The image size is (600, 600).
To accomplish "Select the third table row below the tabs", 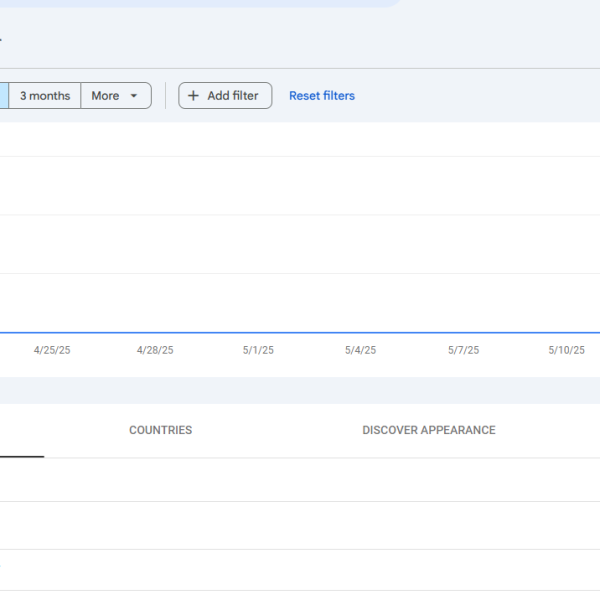I will tap(300, 570).
